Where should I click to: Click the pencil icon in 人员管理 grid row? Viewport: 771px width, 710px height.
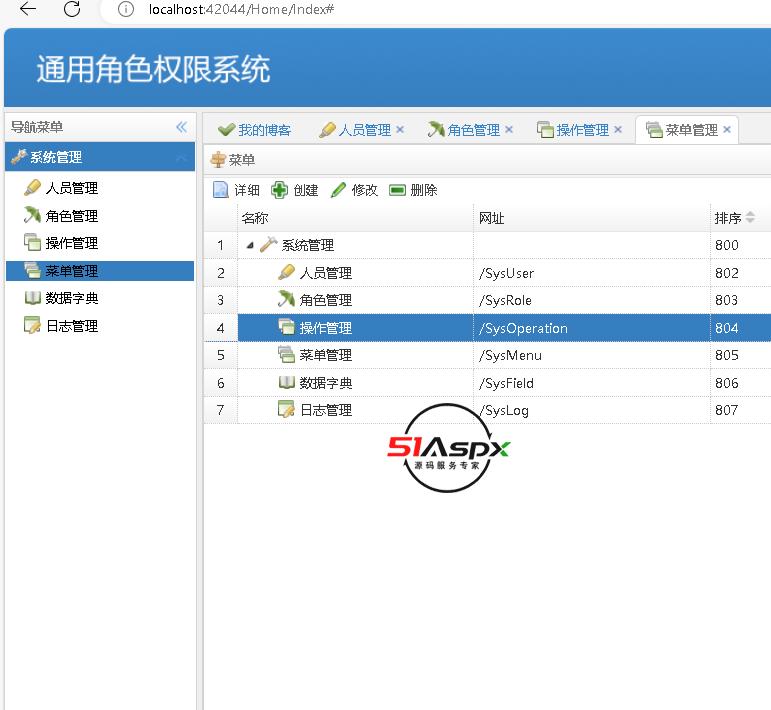[287, 272]
